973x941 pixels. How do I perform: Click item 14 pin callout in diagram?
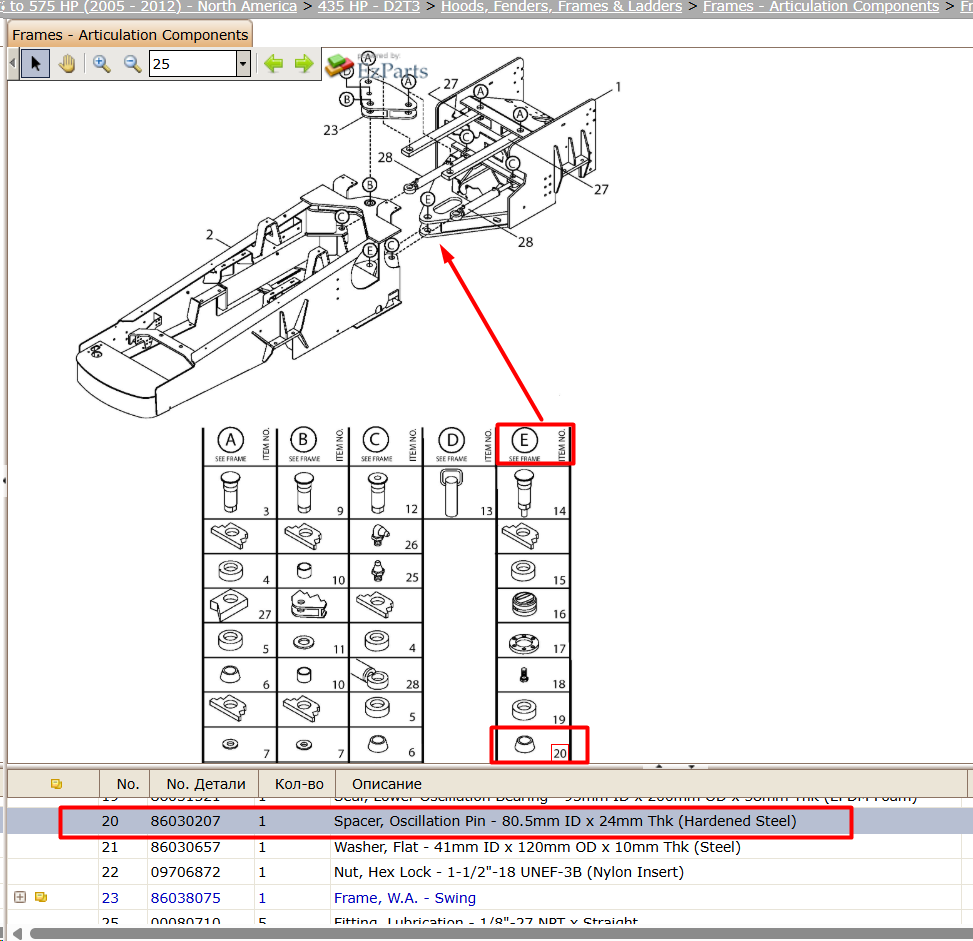559,511
